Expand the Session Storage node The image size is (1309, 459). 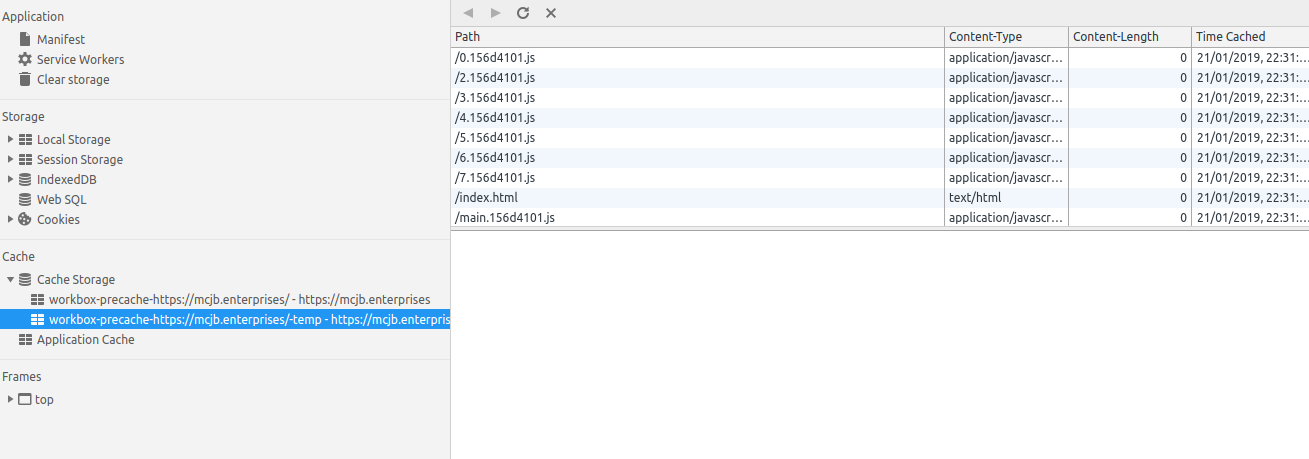11,159
